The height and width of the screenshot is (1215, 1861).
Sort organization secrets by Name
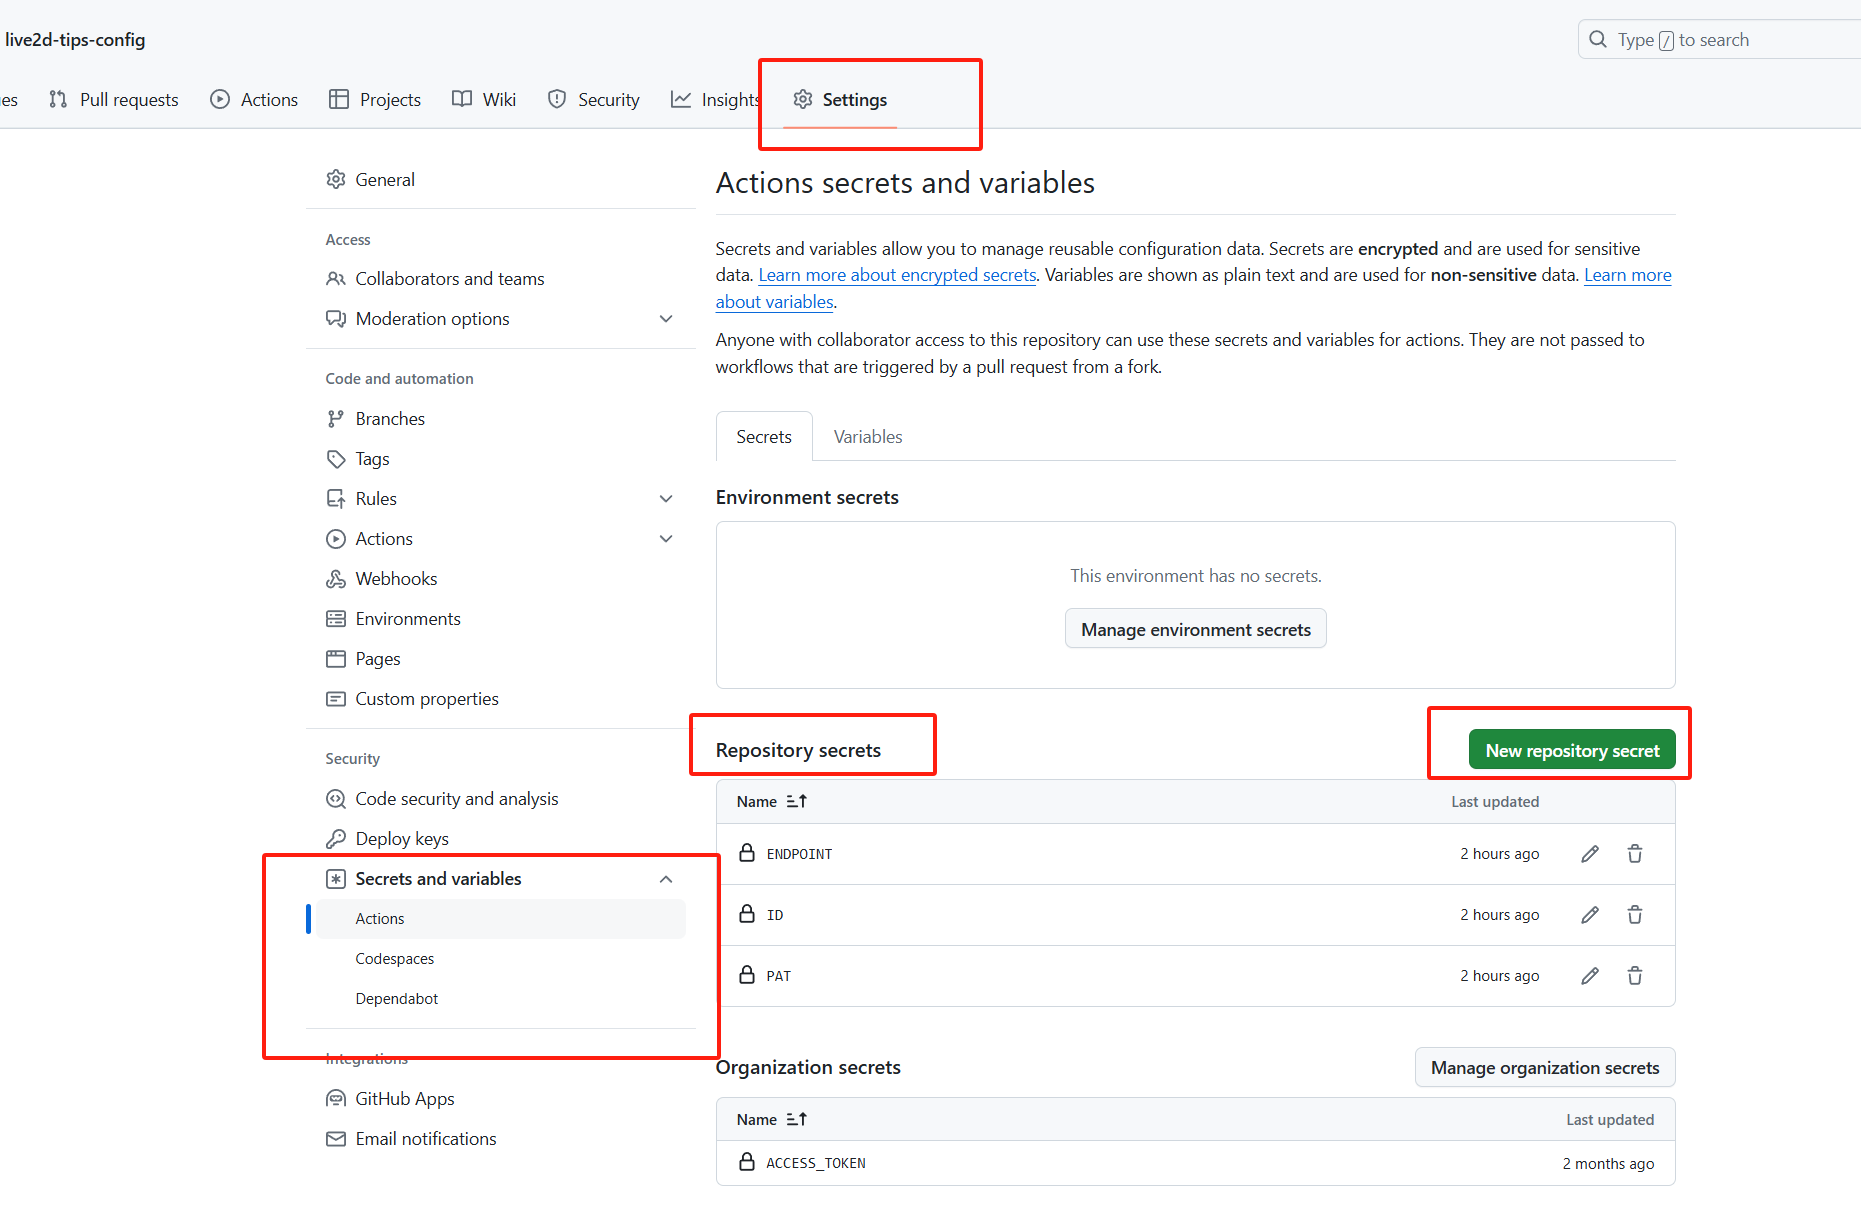pyautogui.click(x=771, y=1120)
